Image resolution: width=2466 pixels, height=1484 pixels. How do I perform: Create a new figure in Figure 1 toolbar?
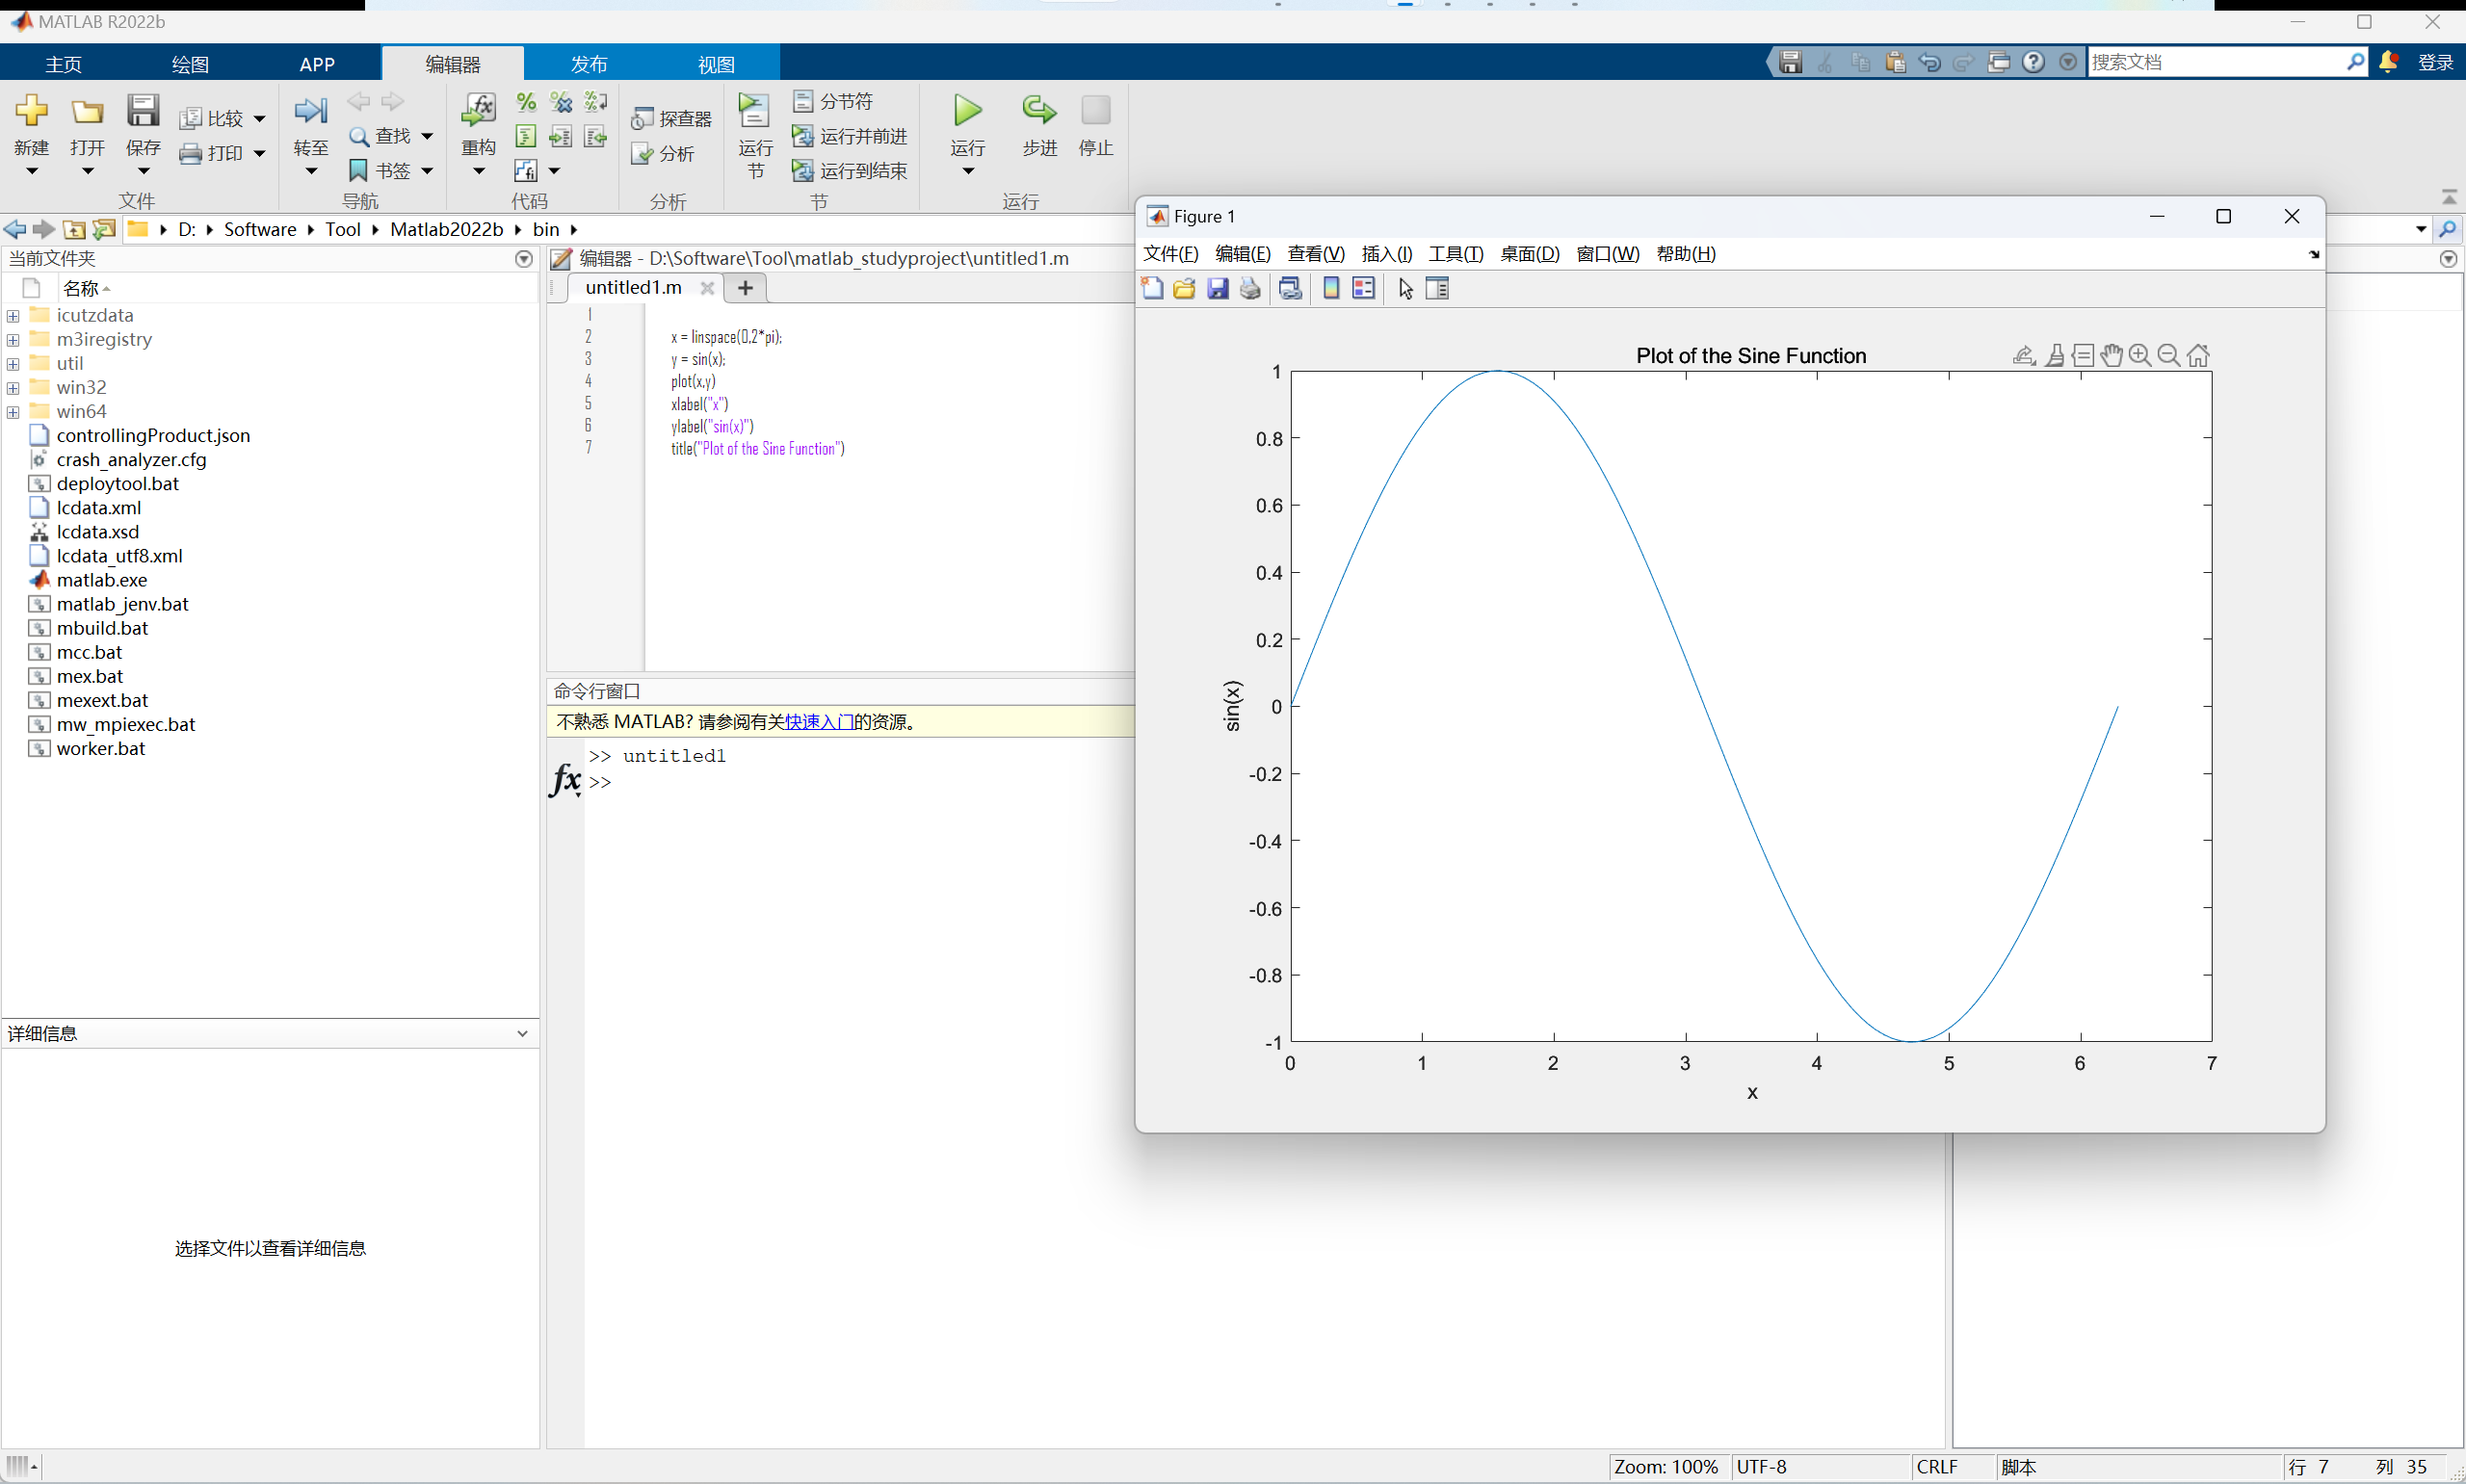(x=1151, y=288)
